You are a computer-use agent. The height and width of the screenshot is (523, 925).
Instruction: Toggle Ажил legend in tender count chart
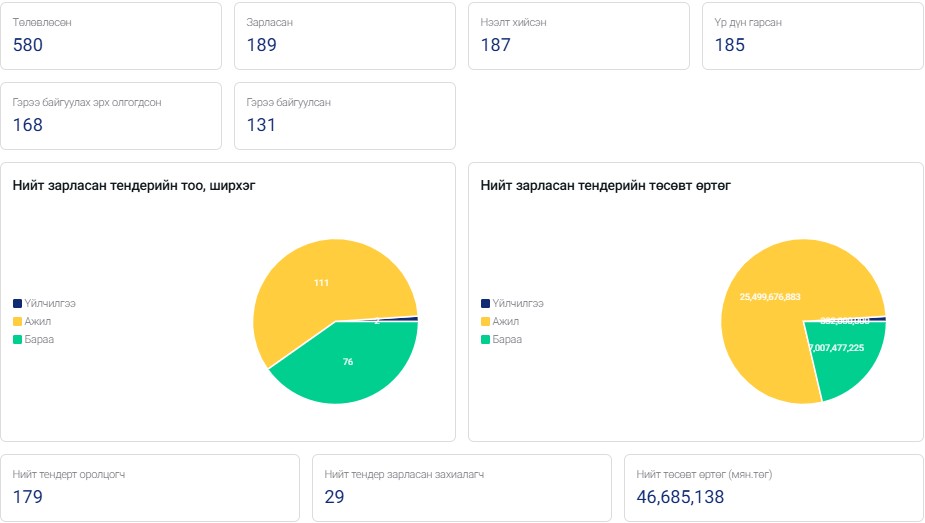38,321
